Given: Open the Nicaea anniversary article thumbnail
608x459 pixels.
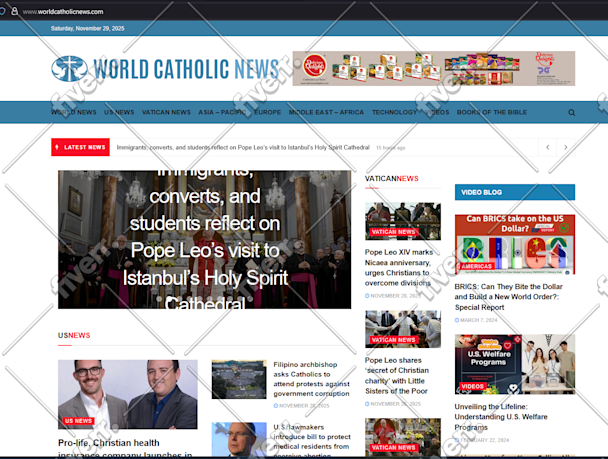Looking at the screenshot, I should pos(403,221).
